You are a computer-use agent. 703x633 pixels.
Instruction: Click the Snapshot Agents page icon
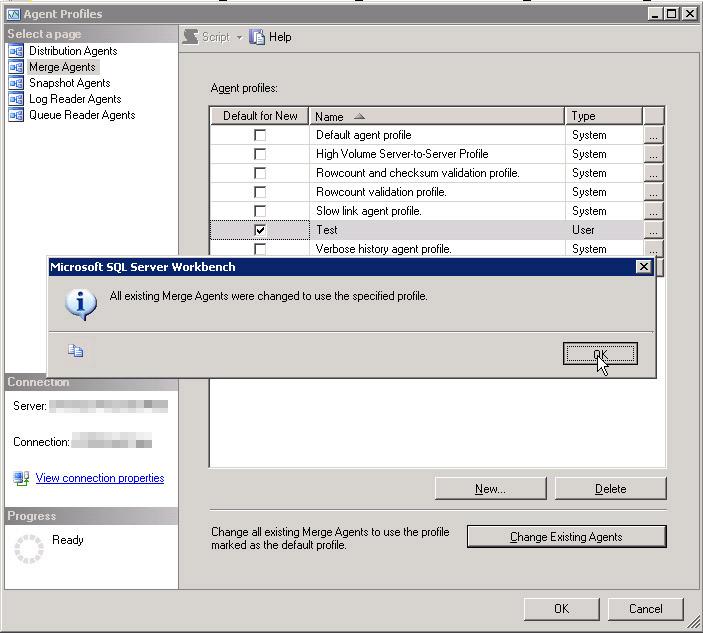(x=16, y=83)
